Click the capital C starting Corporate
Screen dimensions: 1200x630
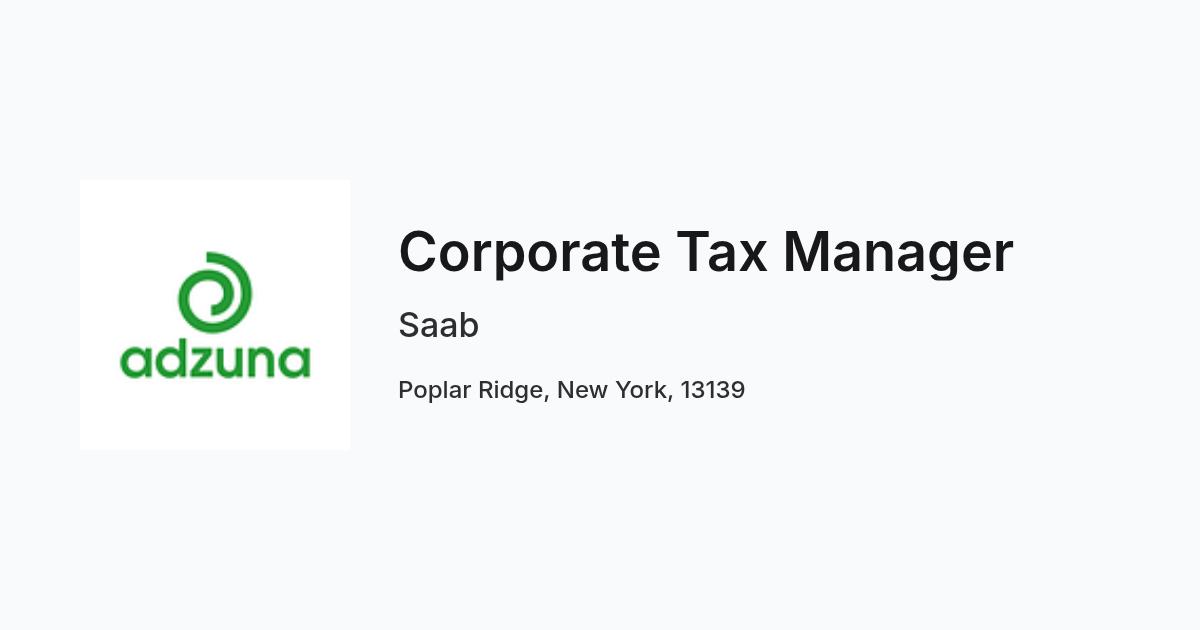click(419, 252)
